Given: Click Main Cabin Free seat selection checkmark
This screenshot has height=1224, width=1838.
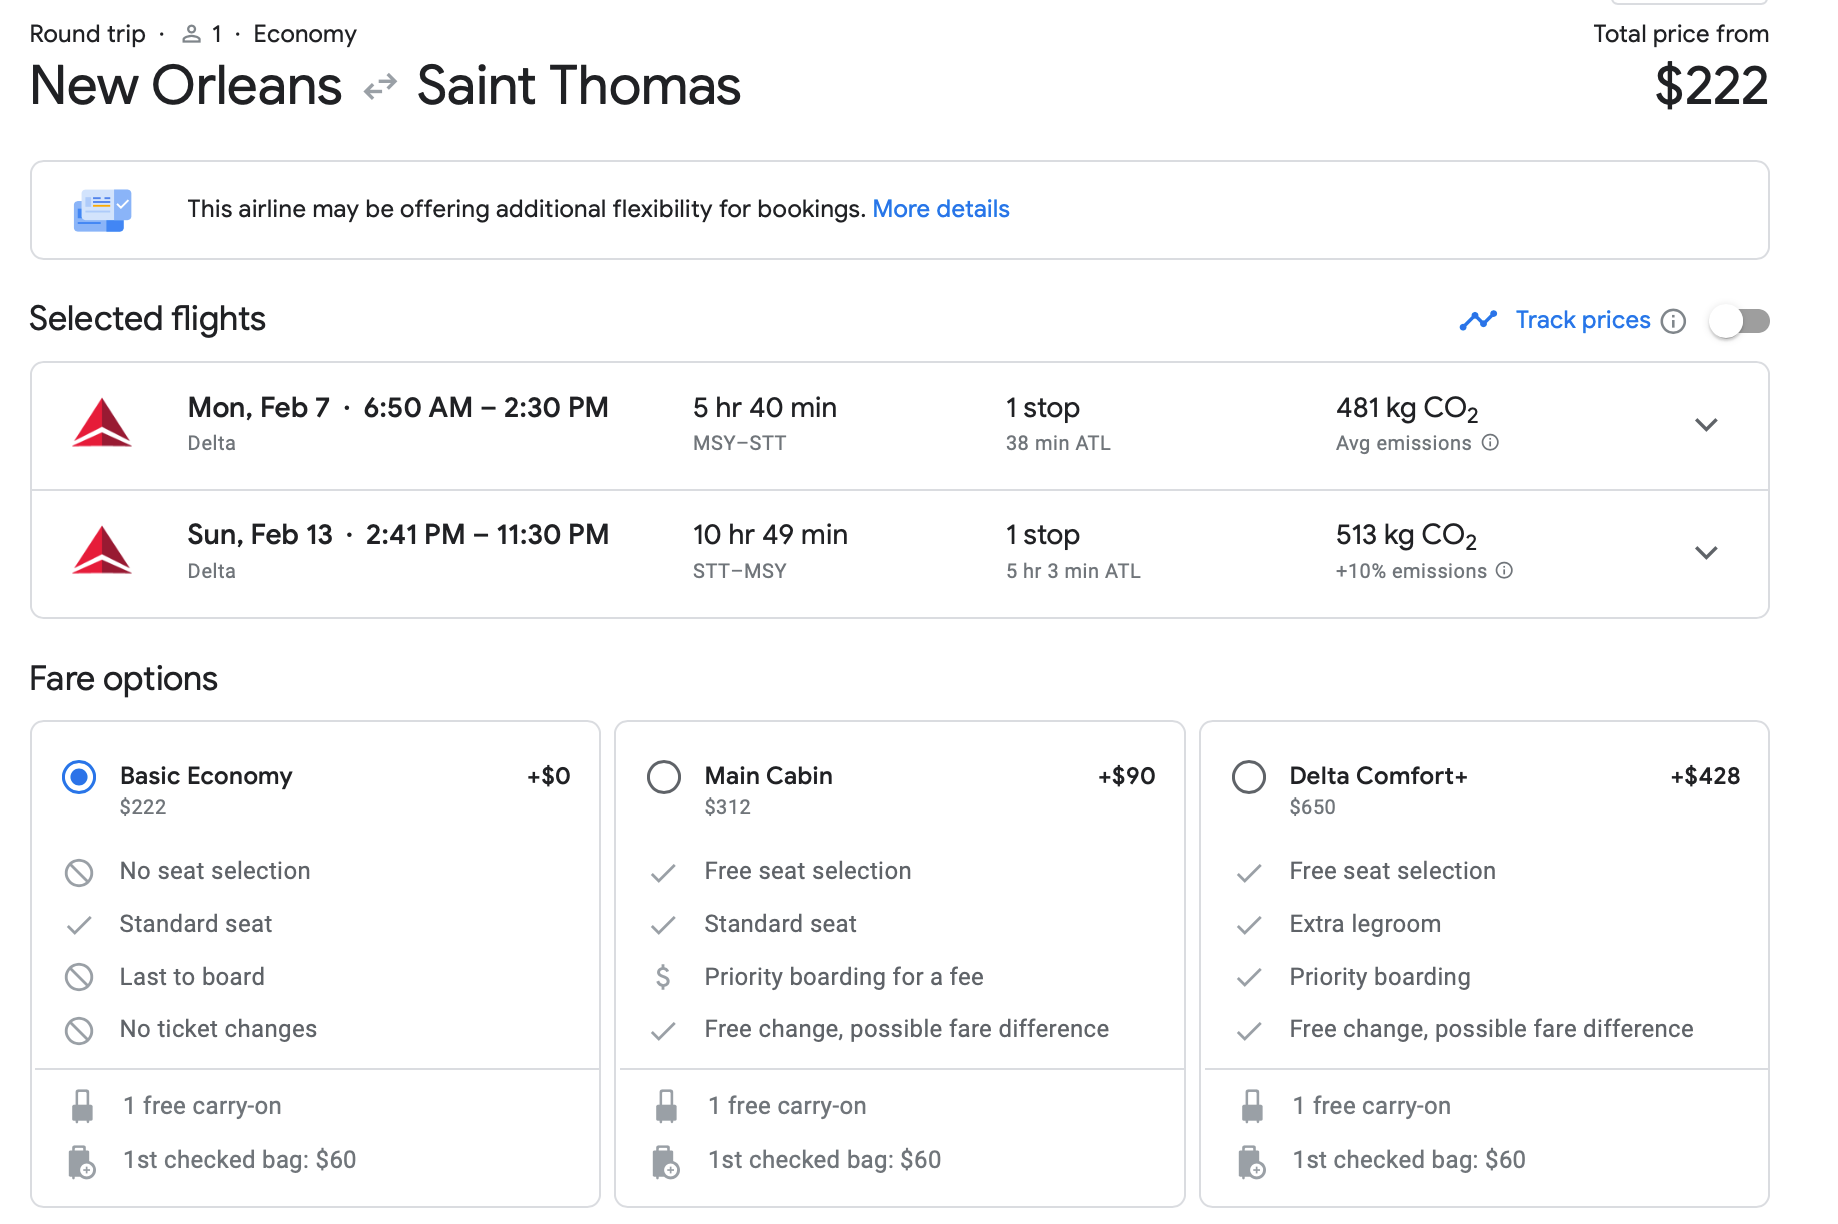Looking at the screenshot, I should (x=663, y=873).
